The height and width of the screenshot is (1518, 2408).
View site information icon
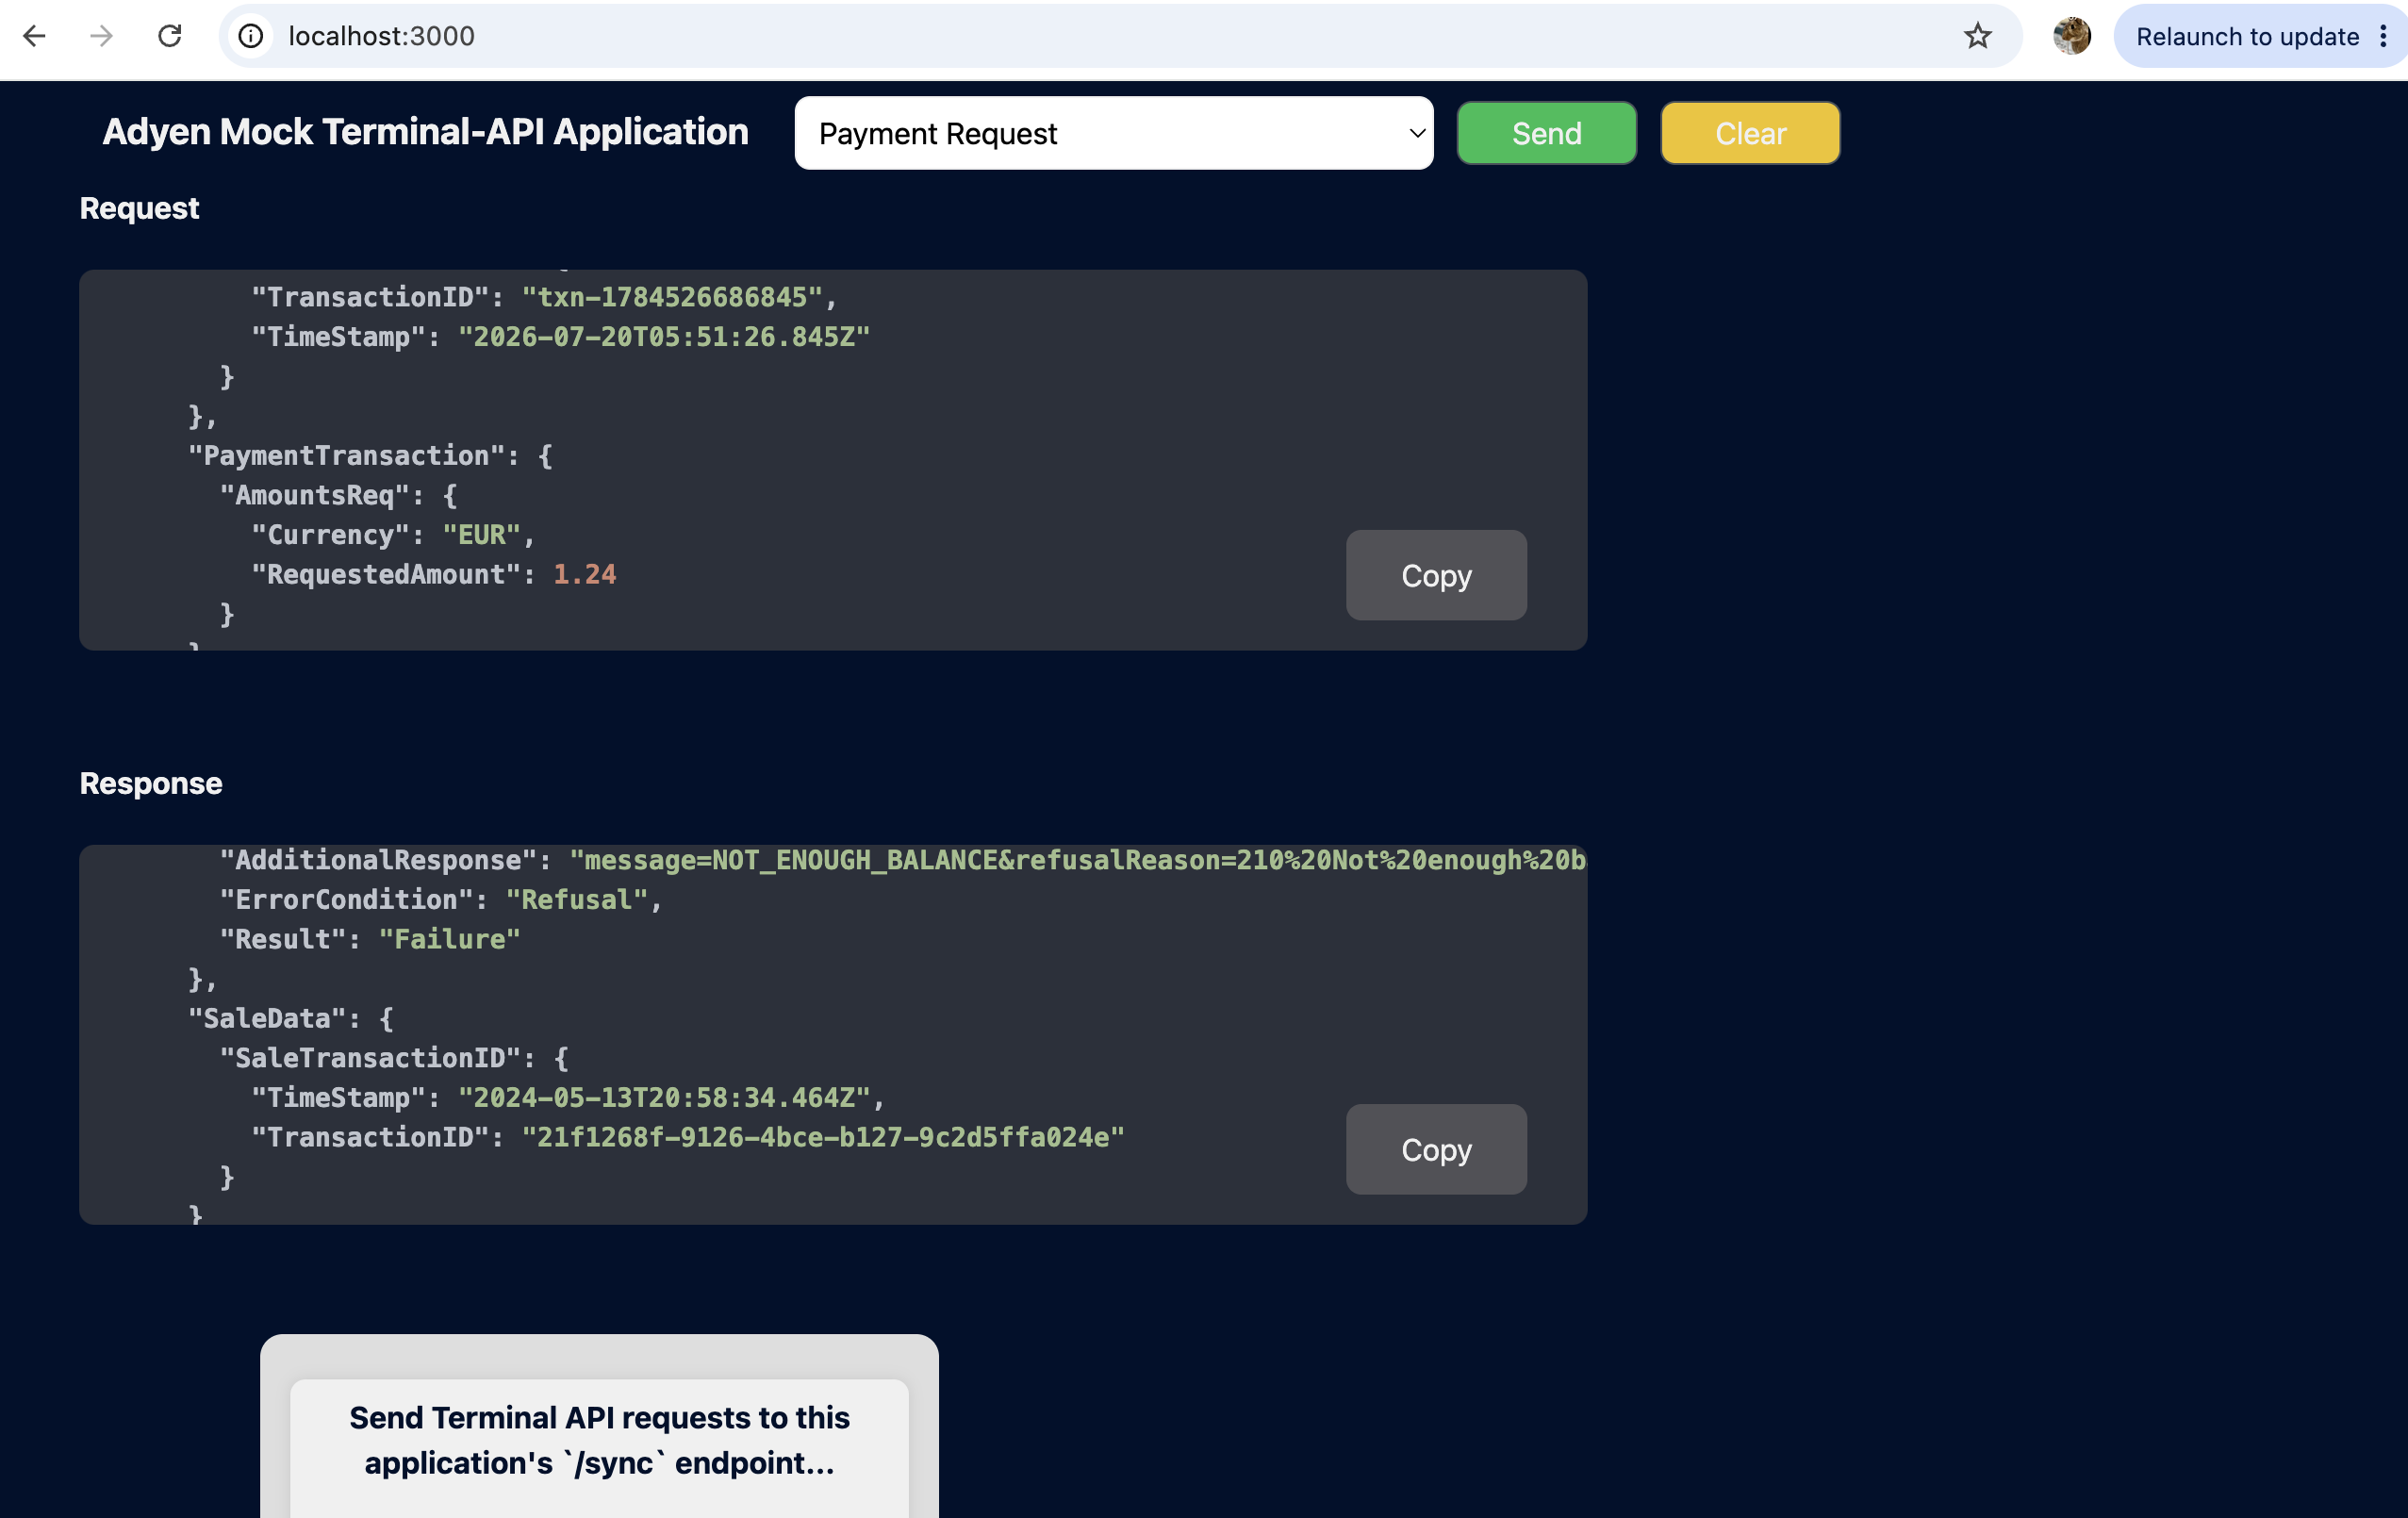(x=251, y=36)
